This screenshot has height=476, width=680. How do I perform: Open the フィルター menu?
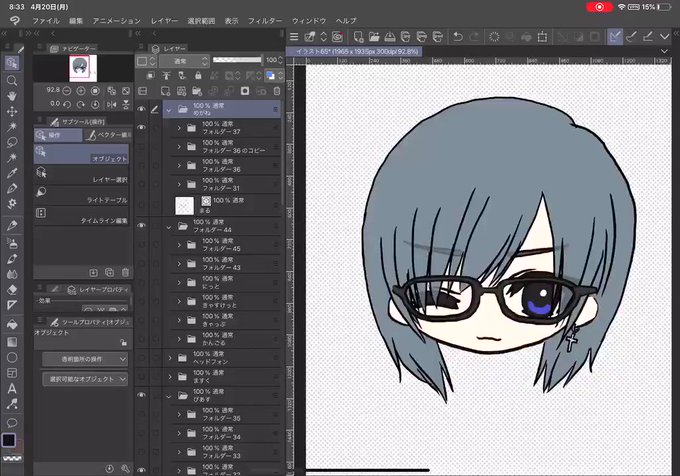(265, 21)
